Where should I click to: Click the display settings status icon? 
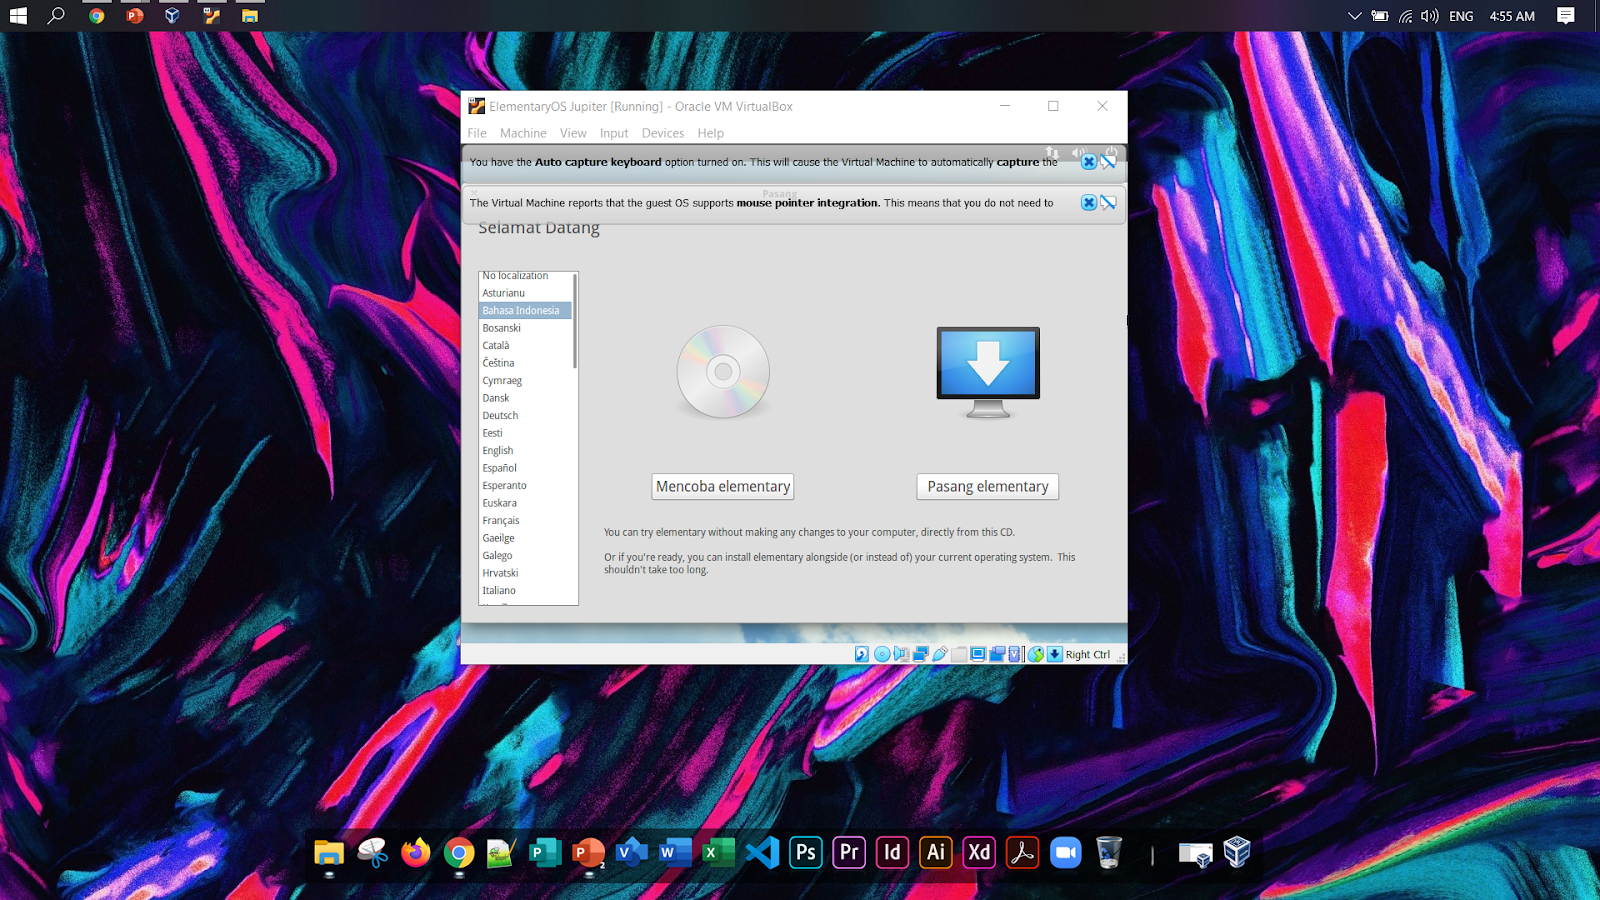pyautogui.click(x=978, y=654)
